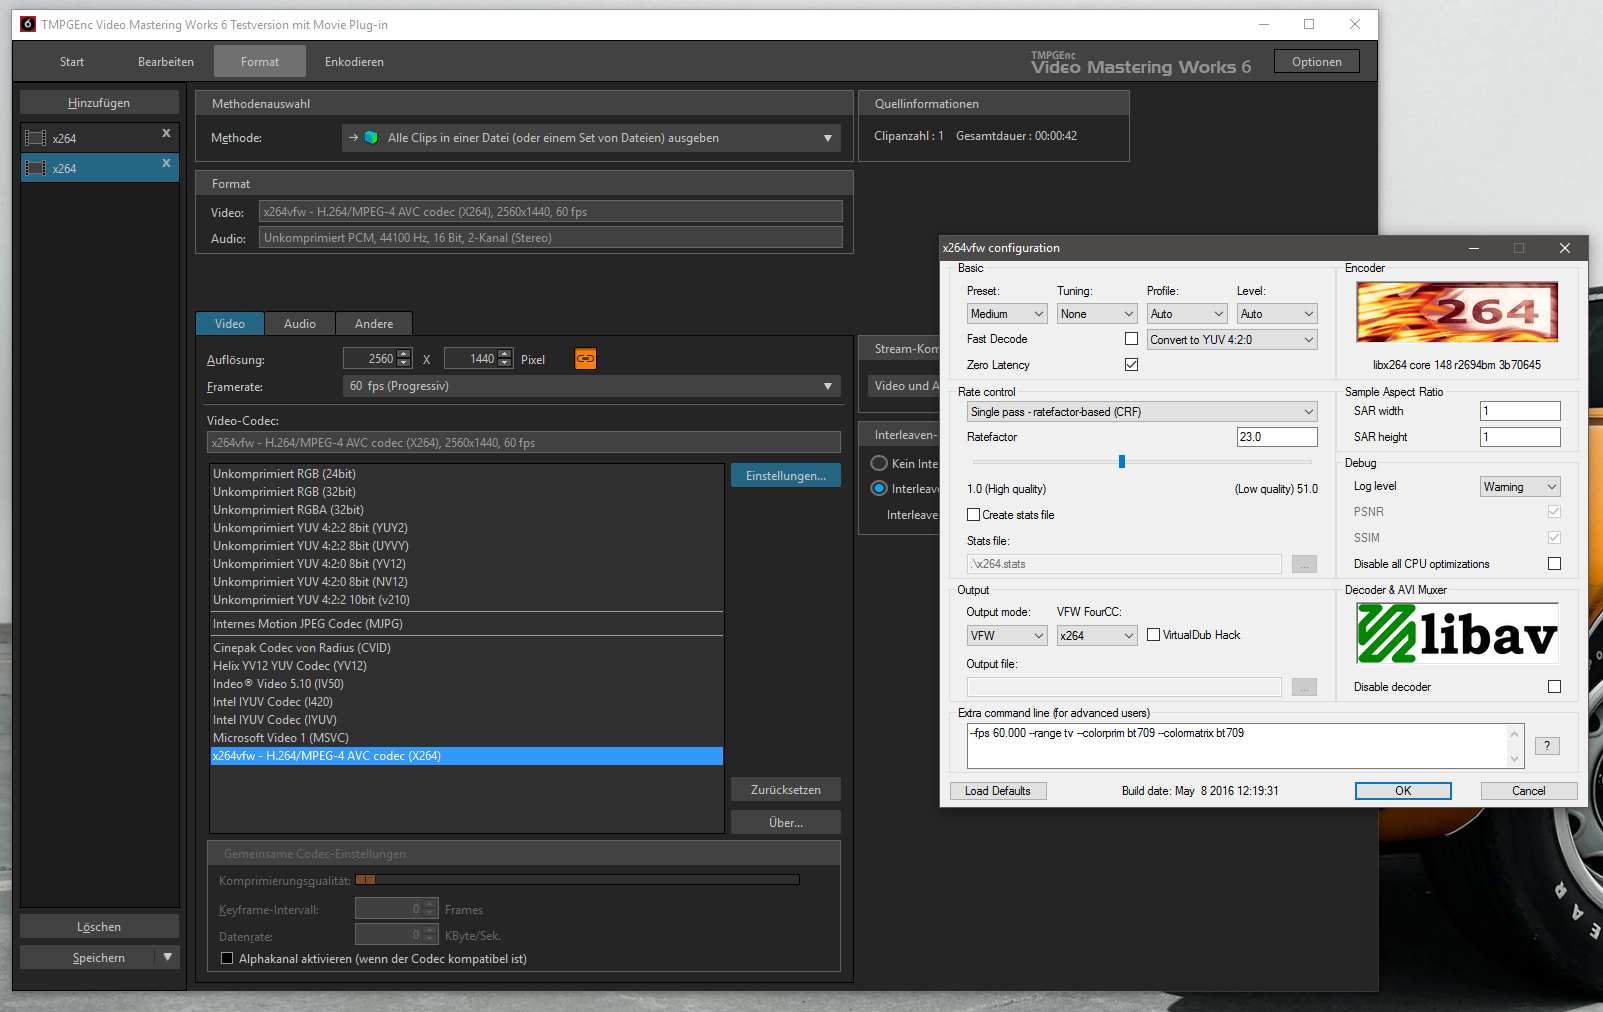1603x1012 pixels.
Task: Open the Andere settings tab
Action: click(374, 324)
